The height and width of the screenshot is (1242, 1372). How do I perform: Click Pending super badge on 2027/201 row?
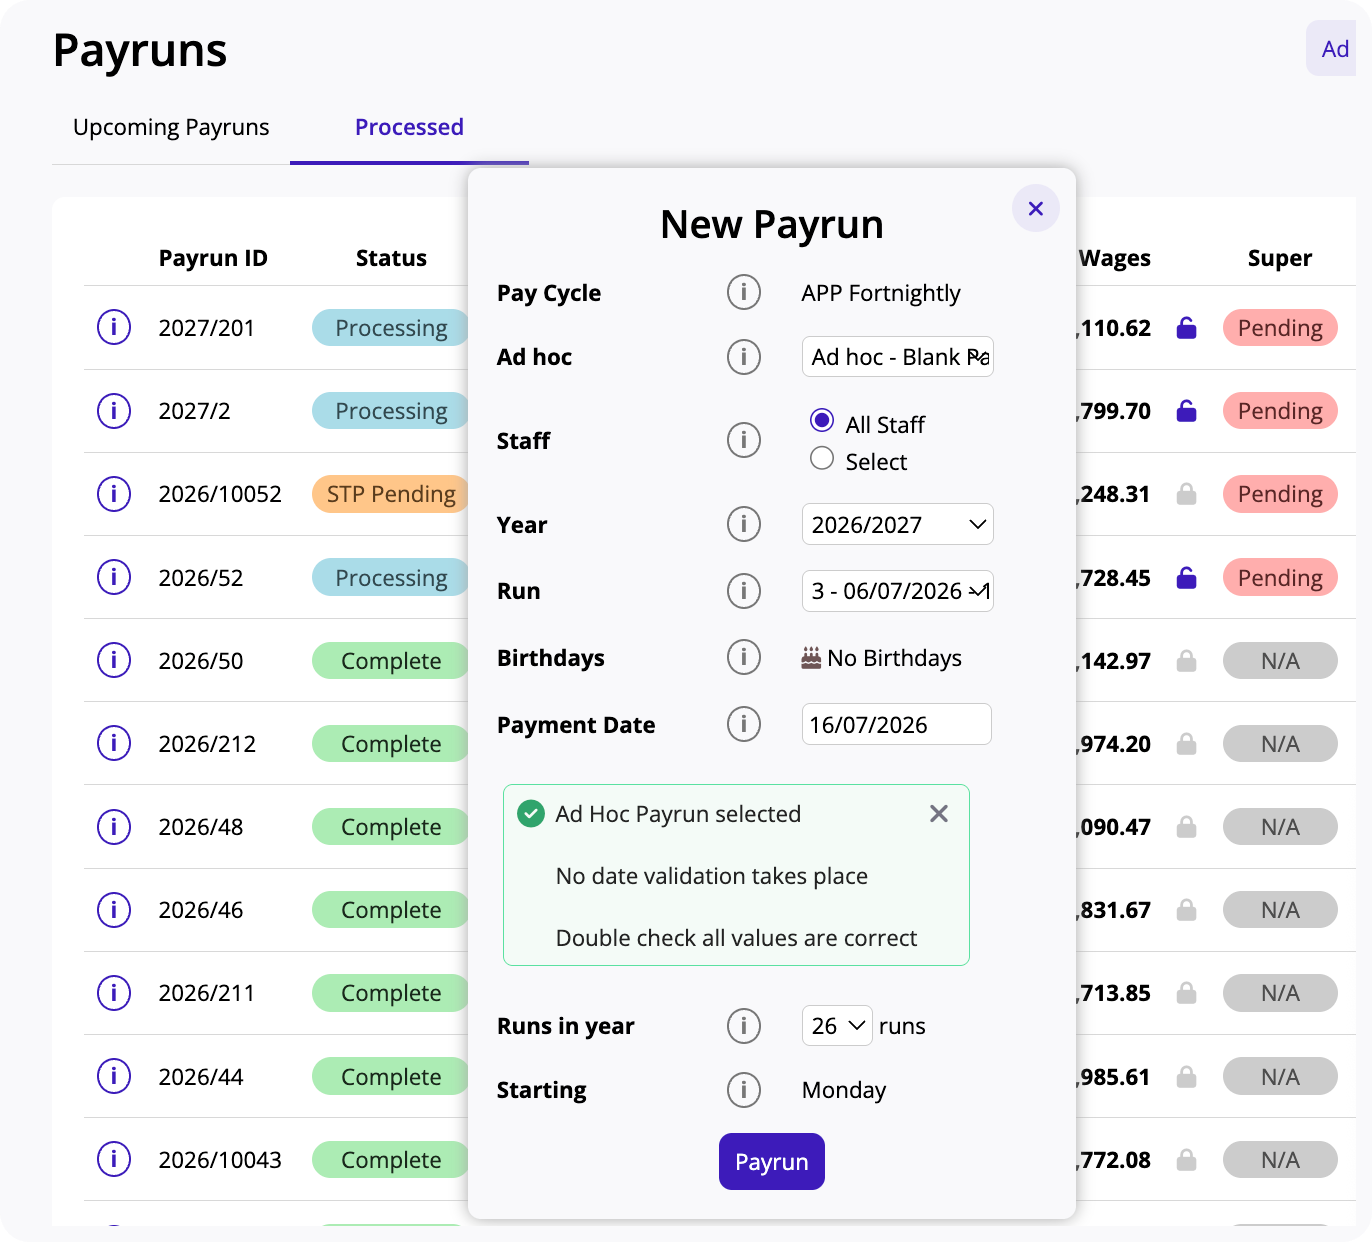click(1280, 327)
